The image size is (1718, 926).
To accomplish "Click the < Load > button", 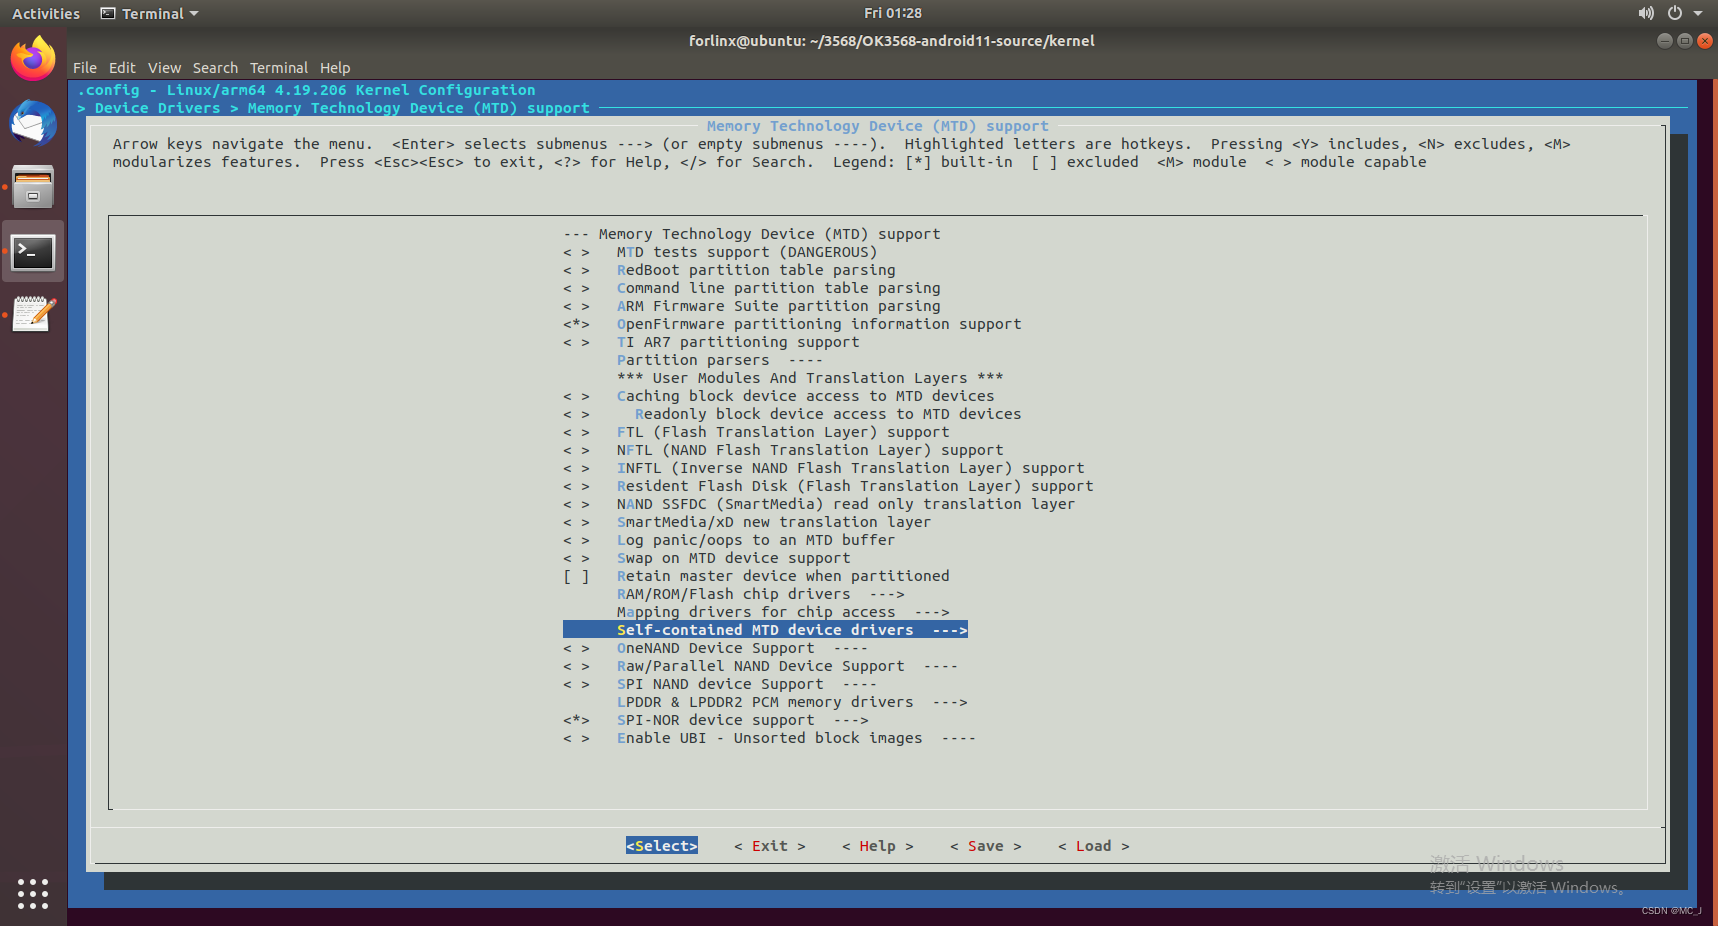I will [x=1094, y=846].
